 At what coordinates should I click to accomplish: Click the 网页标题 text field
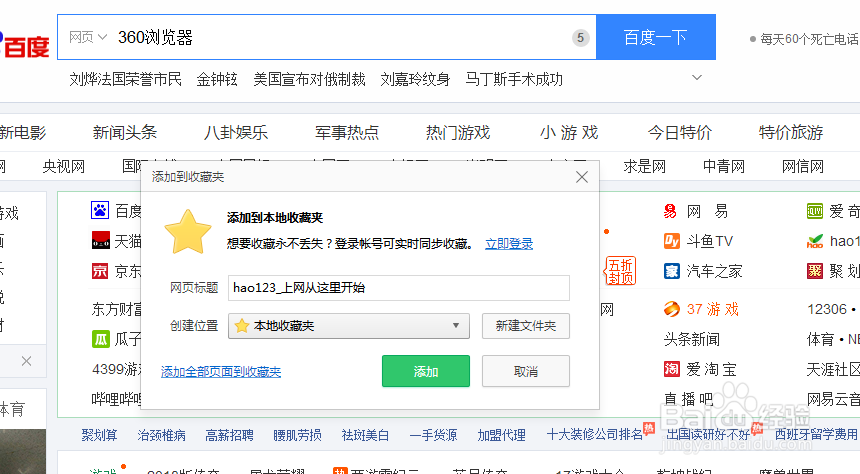(399, 287)
